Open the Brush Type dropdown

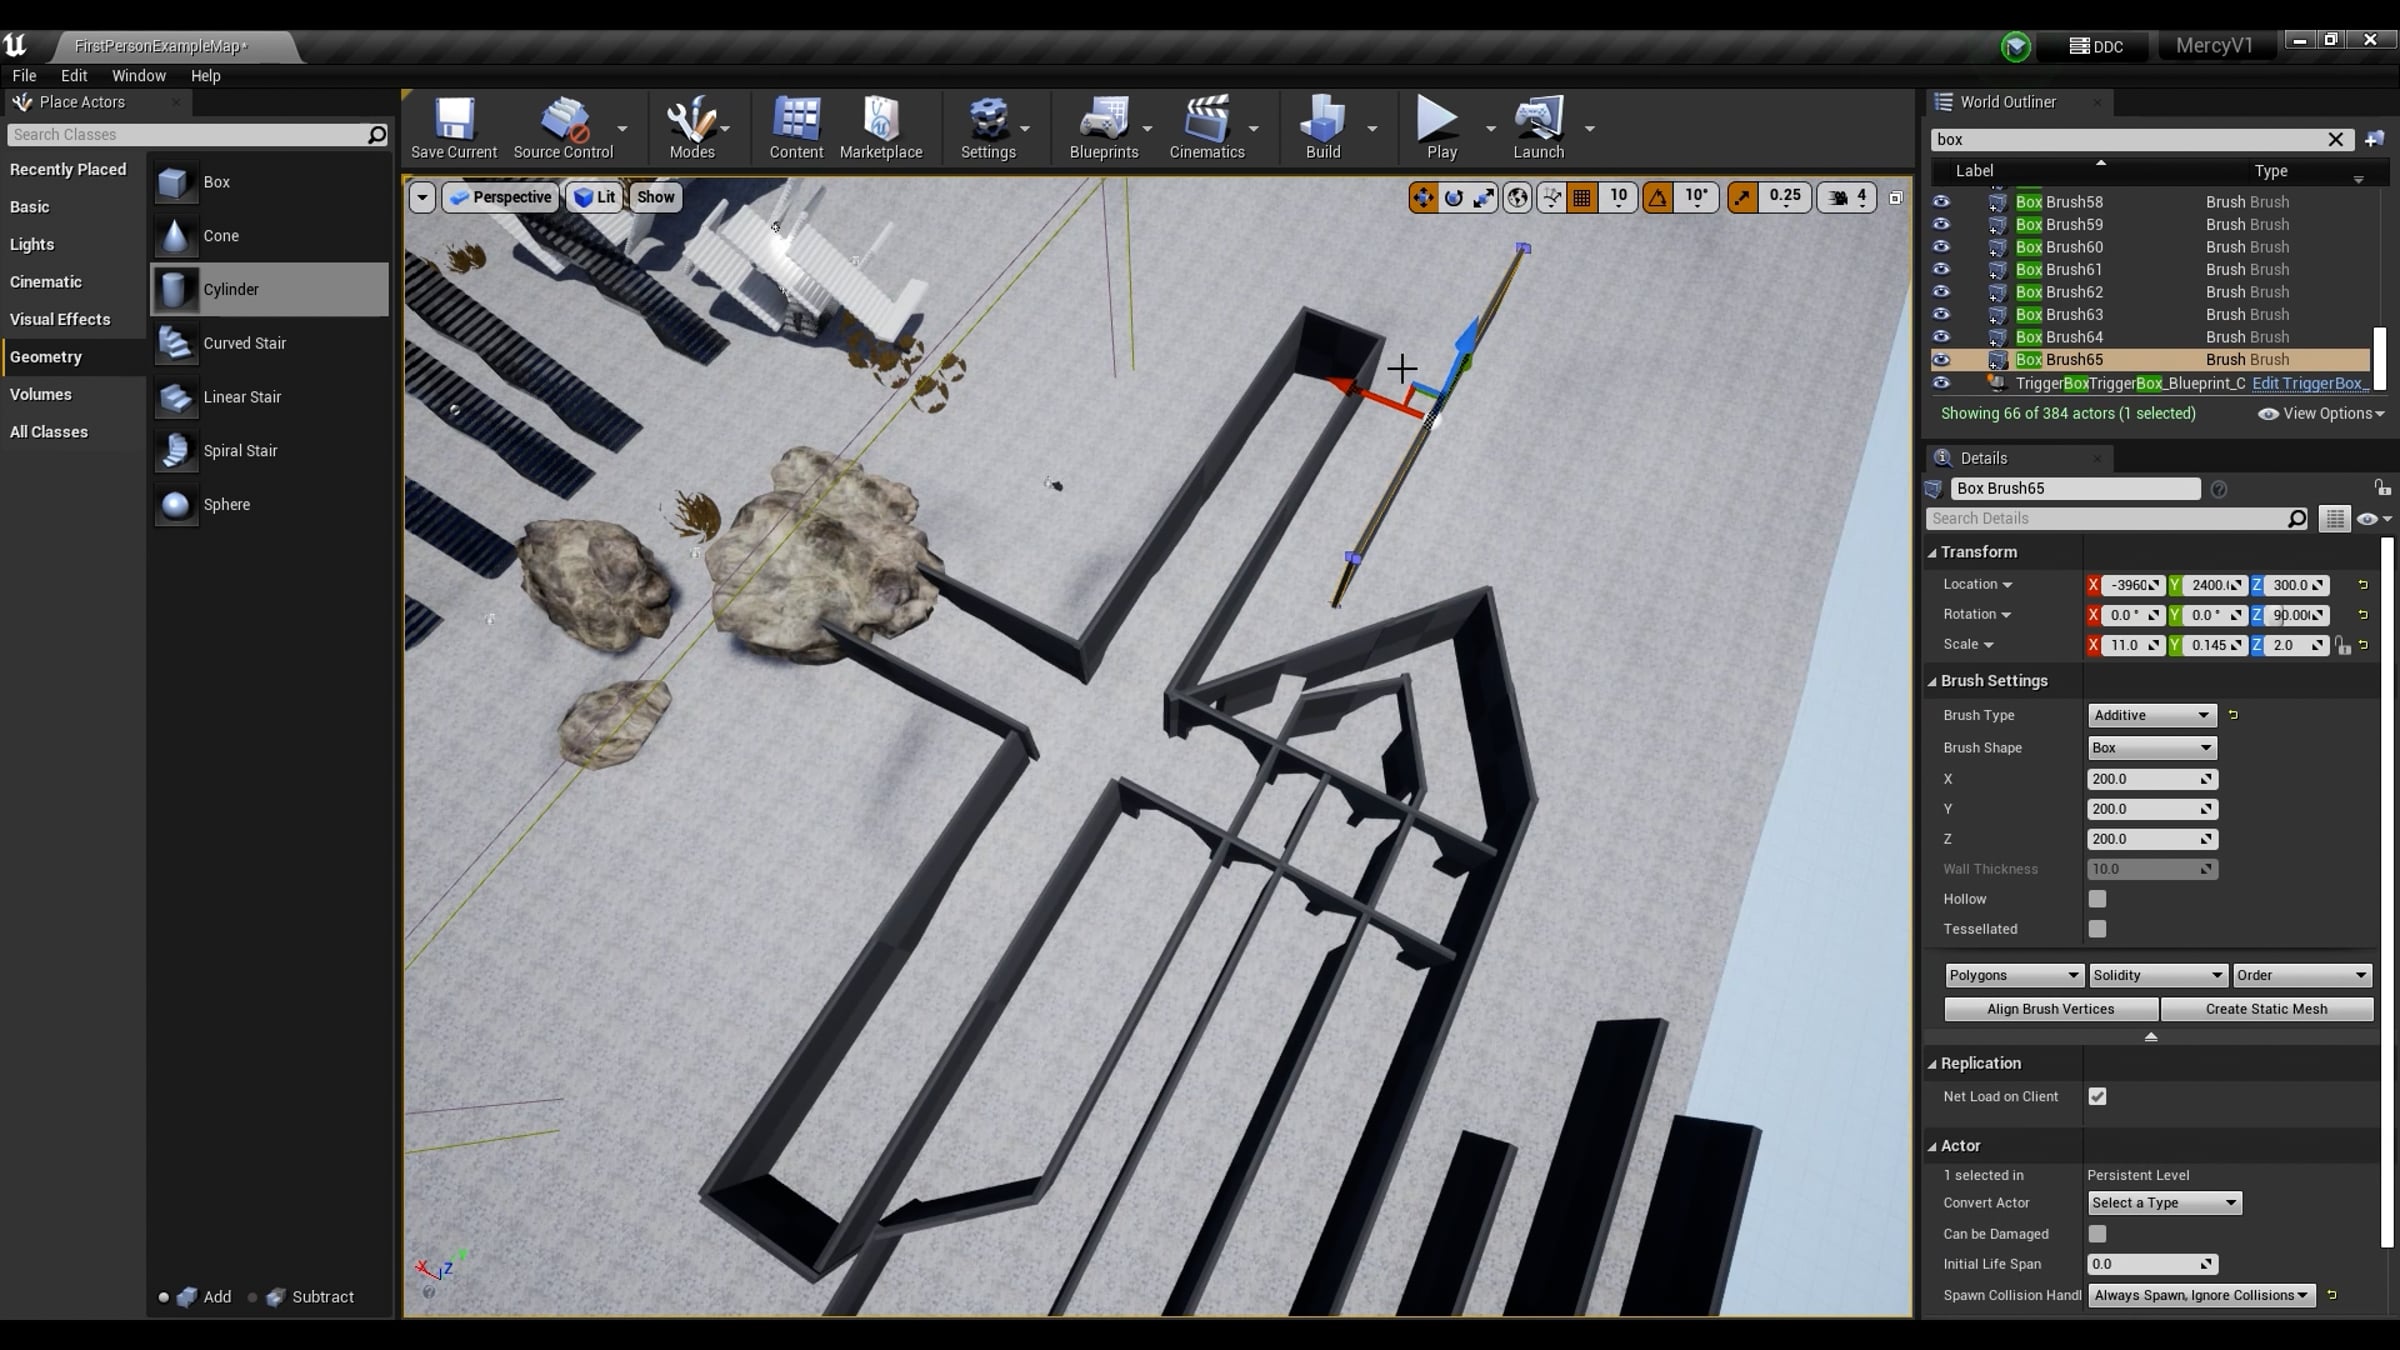tap(2152, 715)
